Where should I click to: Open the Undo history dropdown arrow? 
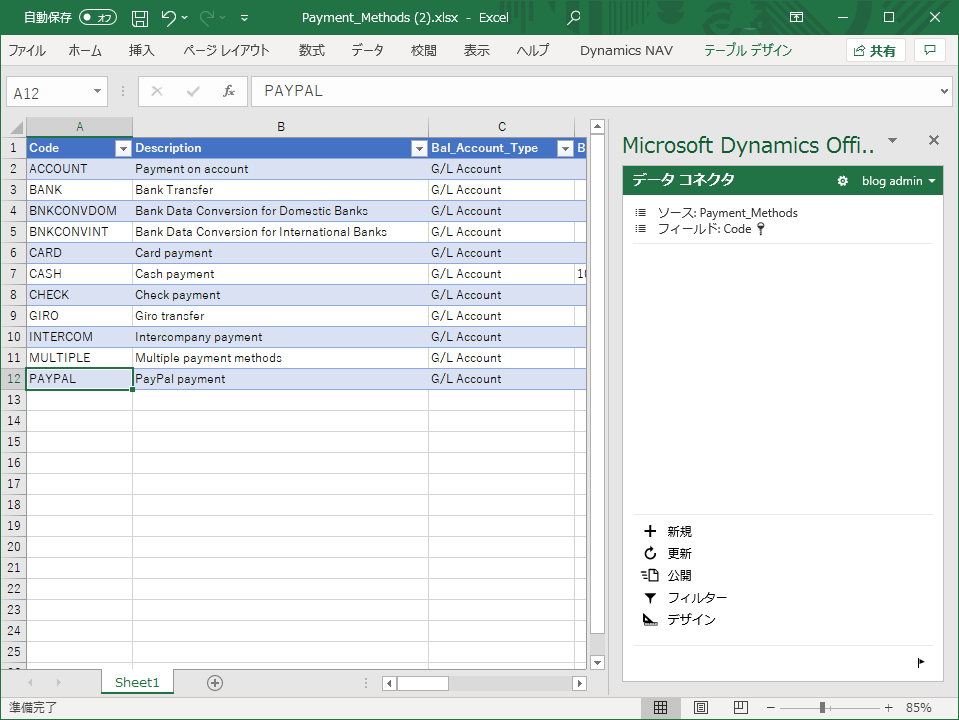point(185,18)
